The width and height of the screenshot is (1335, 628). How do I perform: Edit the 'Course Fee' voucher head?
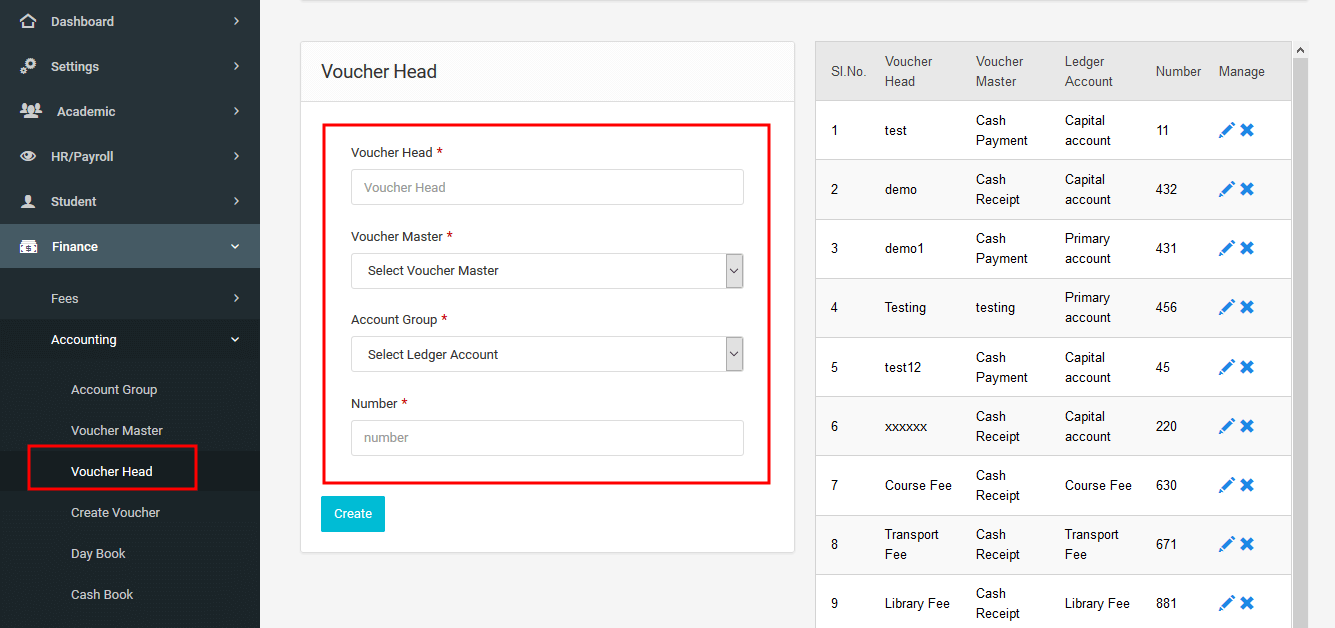tap(1227, 485)
